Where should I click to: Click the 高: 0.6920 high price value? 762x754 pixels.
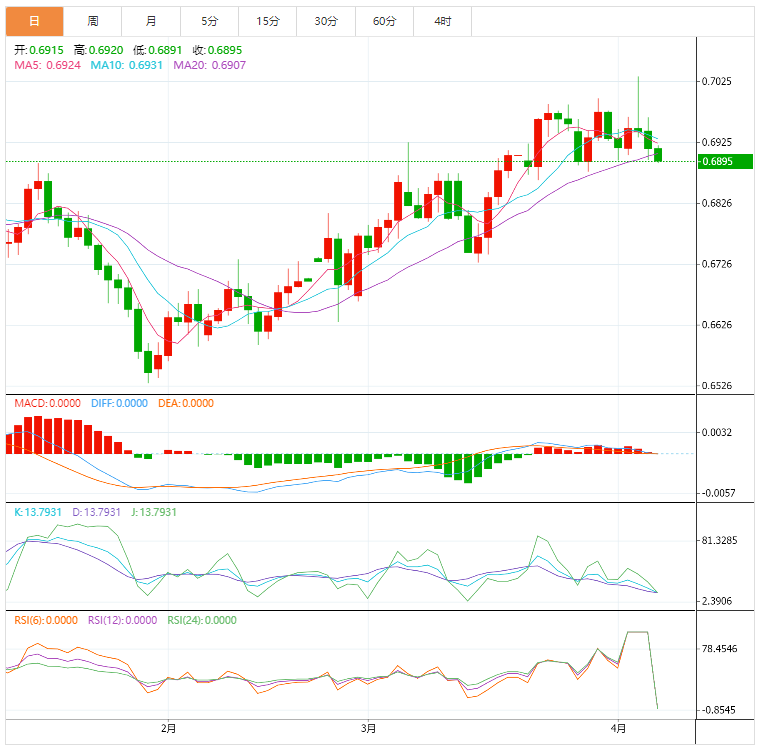pyautogui.click(x=99, y=50)
